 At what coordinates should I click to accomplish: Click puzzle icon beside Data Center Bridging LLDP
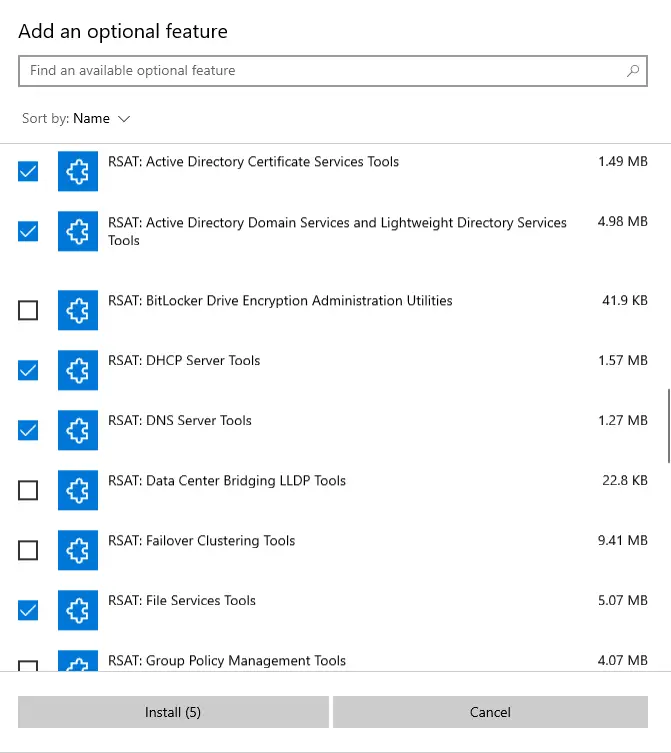click(78, 490)
